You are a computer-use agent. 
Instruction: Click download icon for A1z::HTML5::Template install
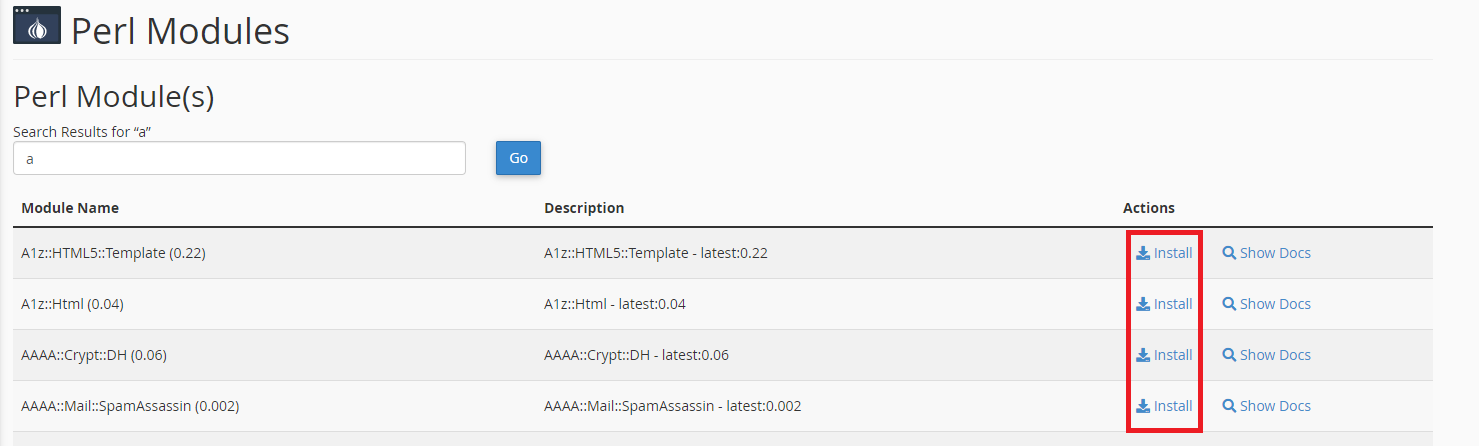pos(1143,253)
